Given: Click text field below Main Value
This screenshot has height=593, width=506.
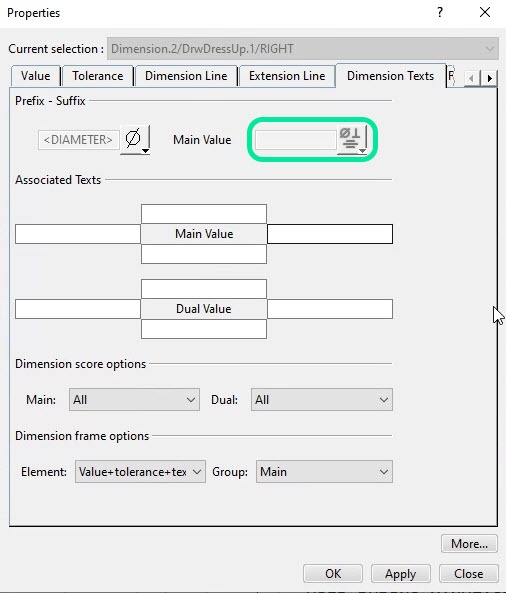Looking at the screenshot, I should point(204,254).
